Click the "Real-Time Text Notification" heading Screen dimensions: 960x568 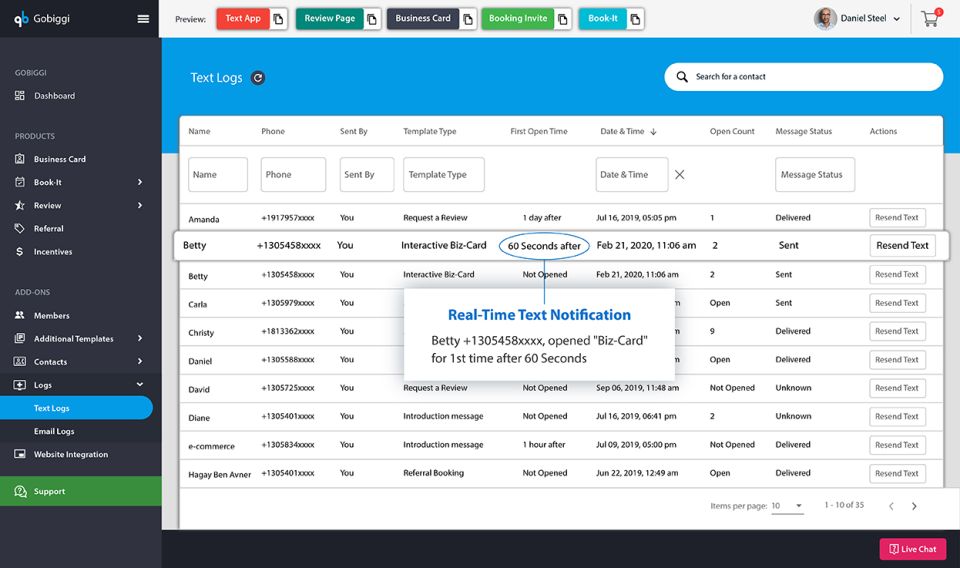pyautogui.click(x=539, y=315)
